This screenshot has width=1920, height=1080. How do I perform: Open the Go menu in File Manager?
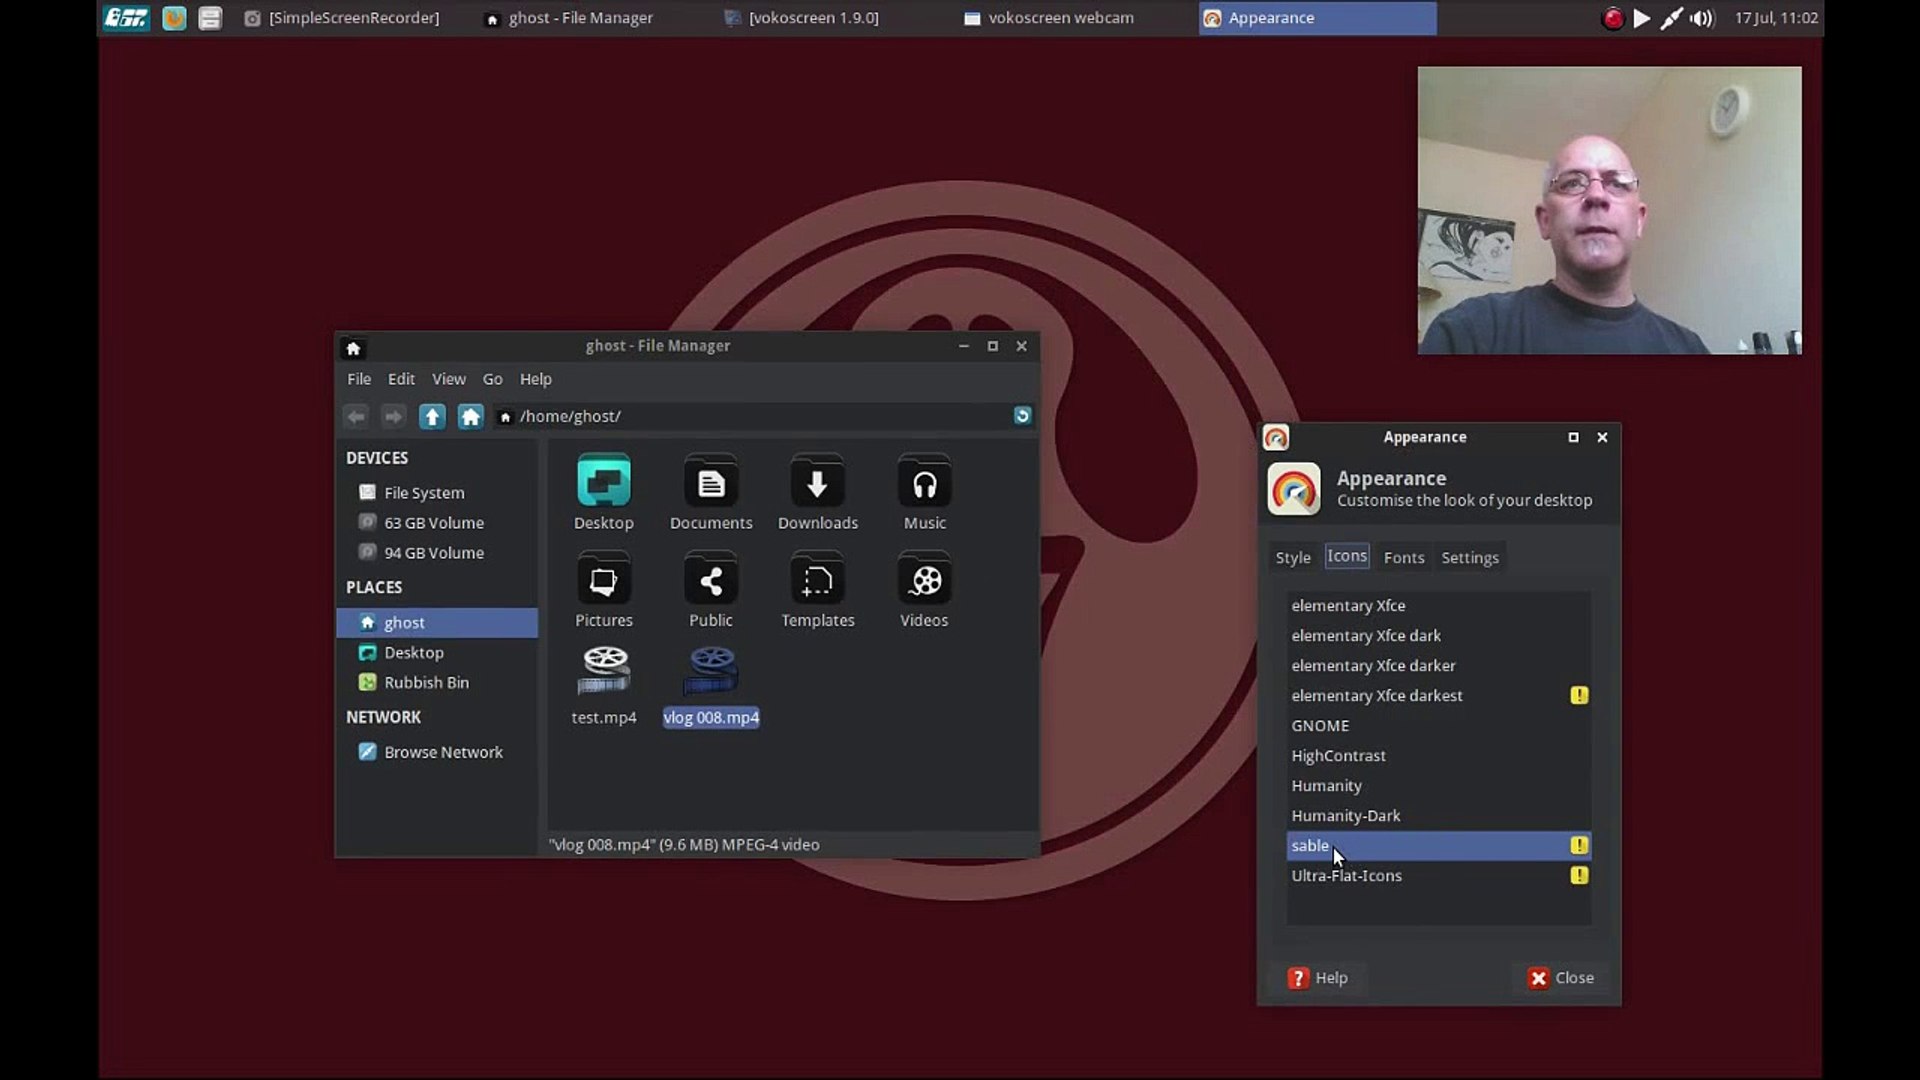492,379
